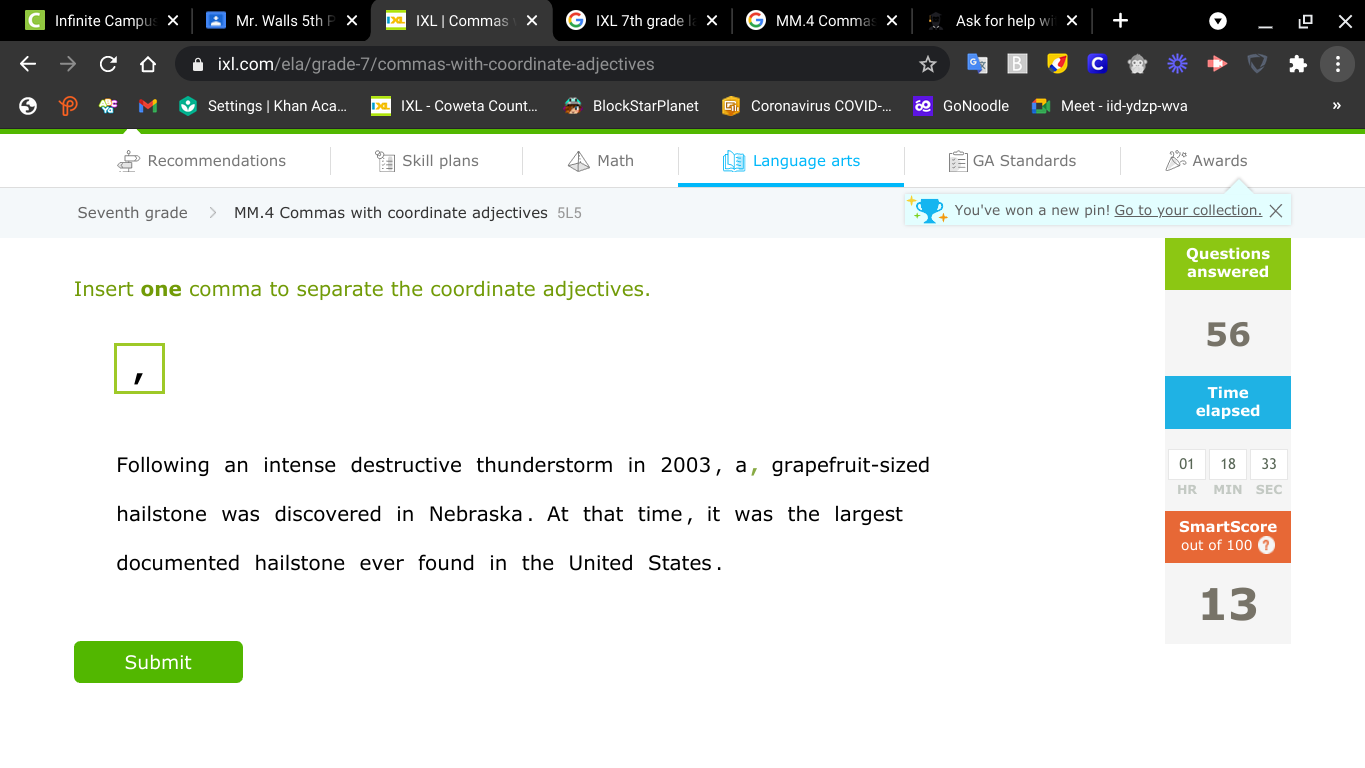Go to the browser home page
The height and width of the screenshot is (768, 1365).
[x=148, y=64]
